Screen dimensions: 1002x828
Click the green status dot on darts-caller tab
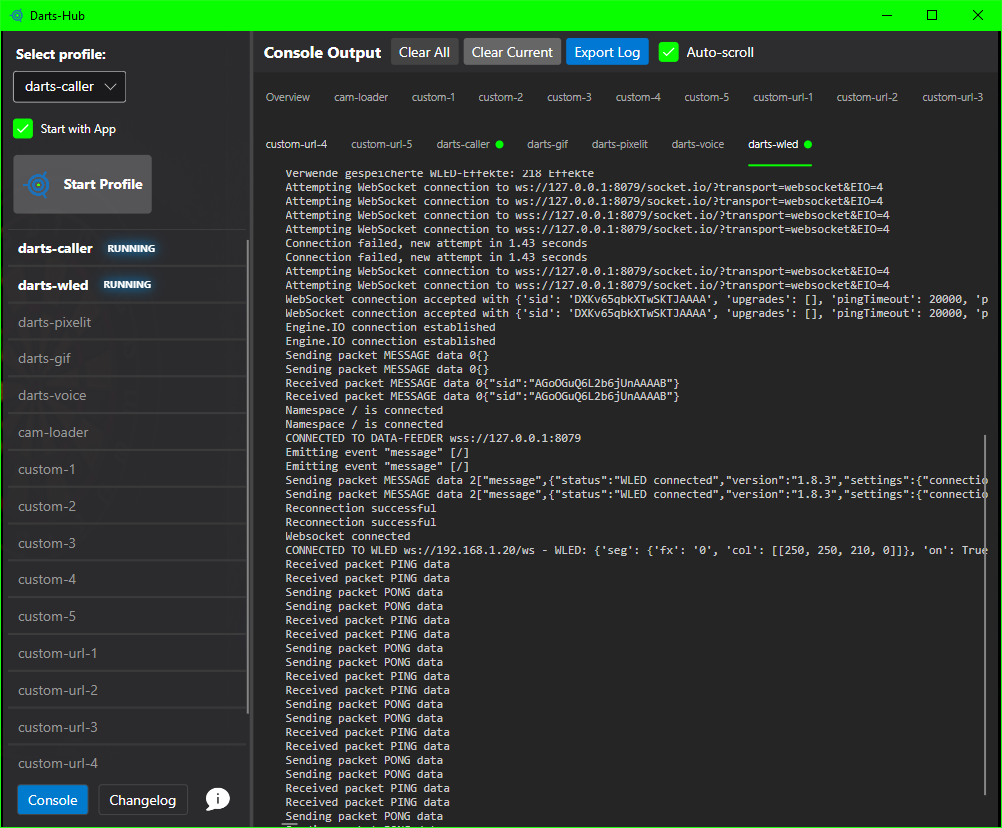tap(500, 144)
